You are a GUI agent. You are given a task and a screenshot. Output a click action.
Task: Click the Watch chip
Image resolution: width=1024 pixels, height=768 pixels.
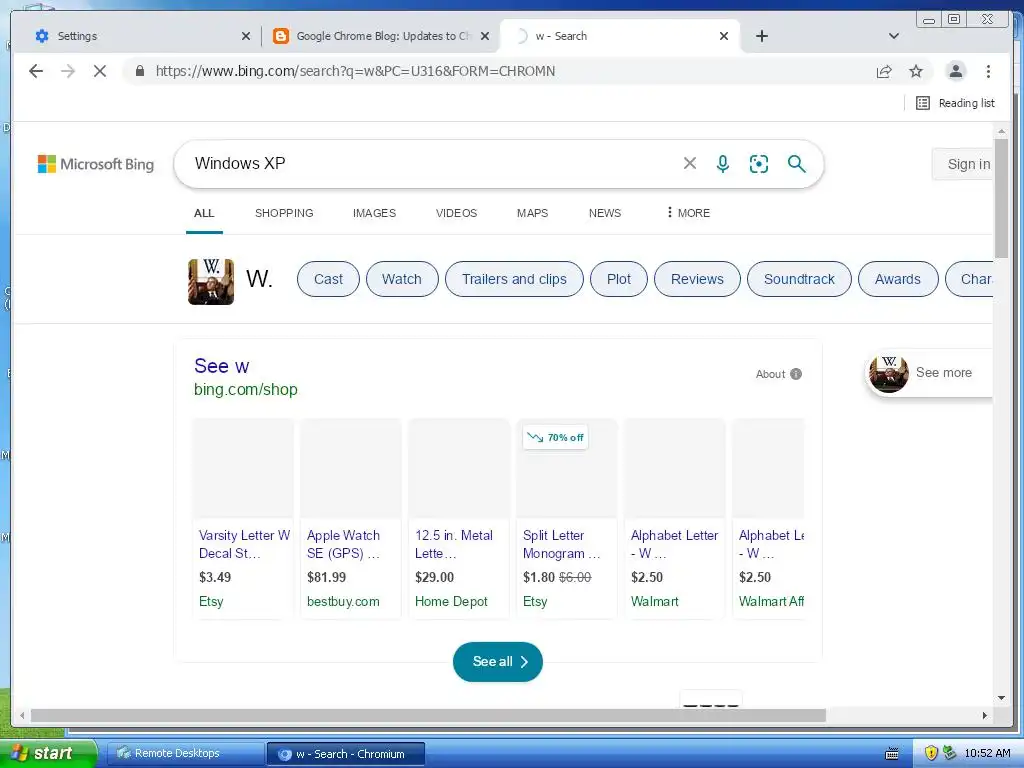coord(402,279)
